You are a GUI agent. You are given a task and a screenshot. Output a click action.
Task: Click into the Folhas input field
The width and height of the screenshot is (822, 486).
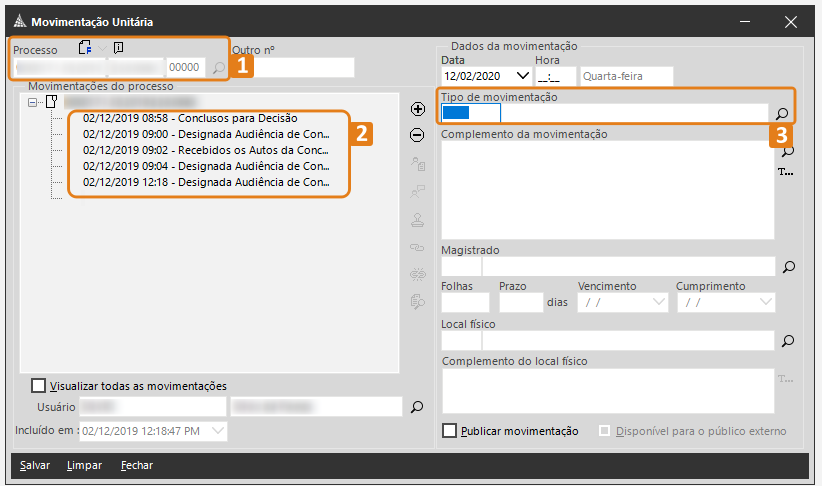point(465,302)
